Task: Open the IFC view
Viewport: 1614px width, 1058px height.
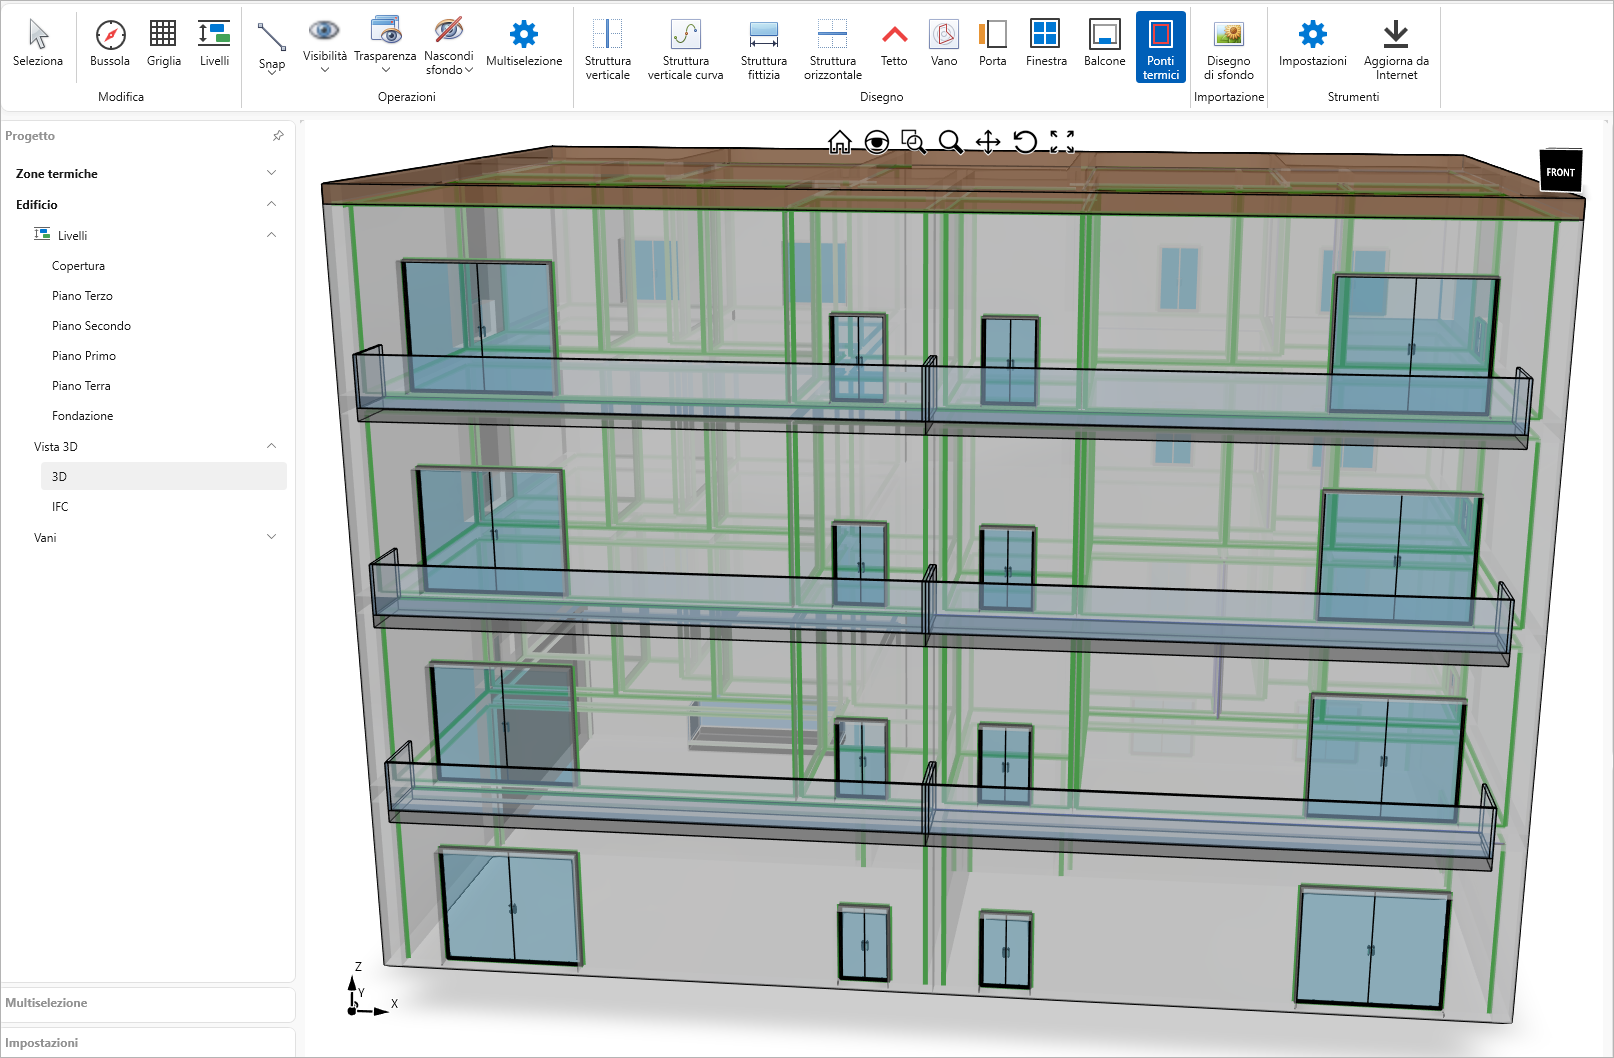Action: click(x=60, y=507)
